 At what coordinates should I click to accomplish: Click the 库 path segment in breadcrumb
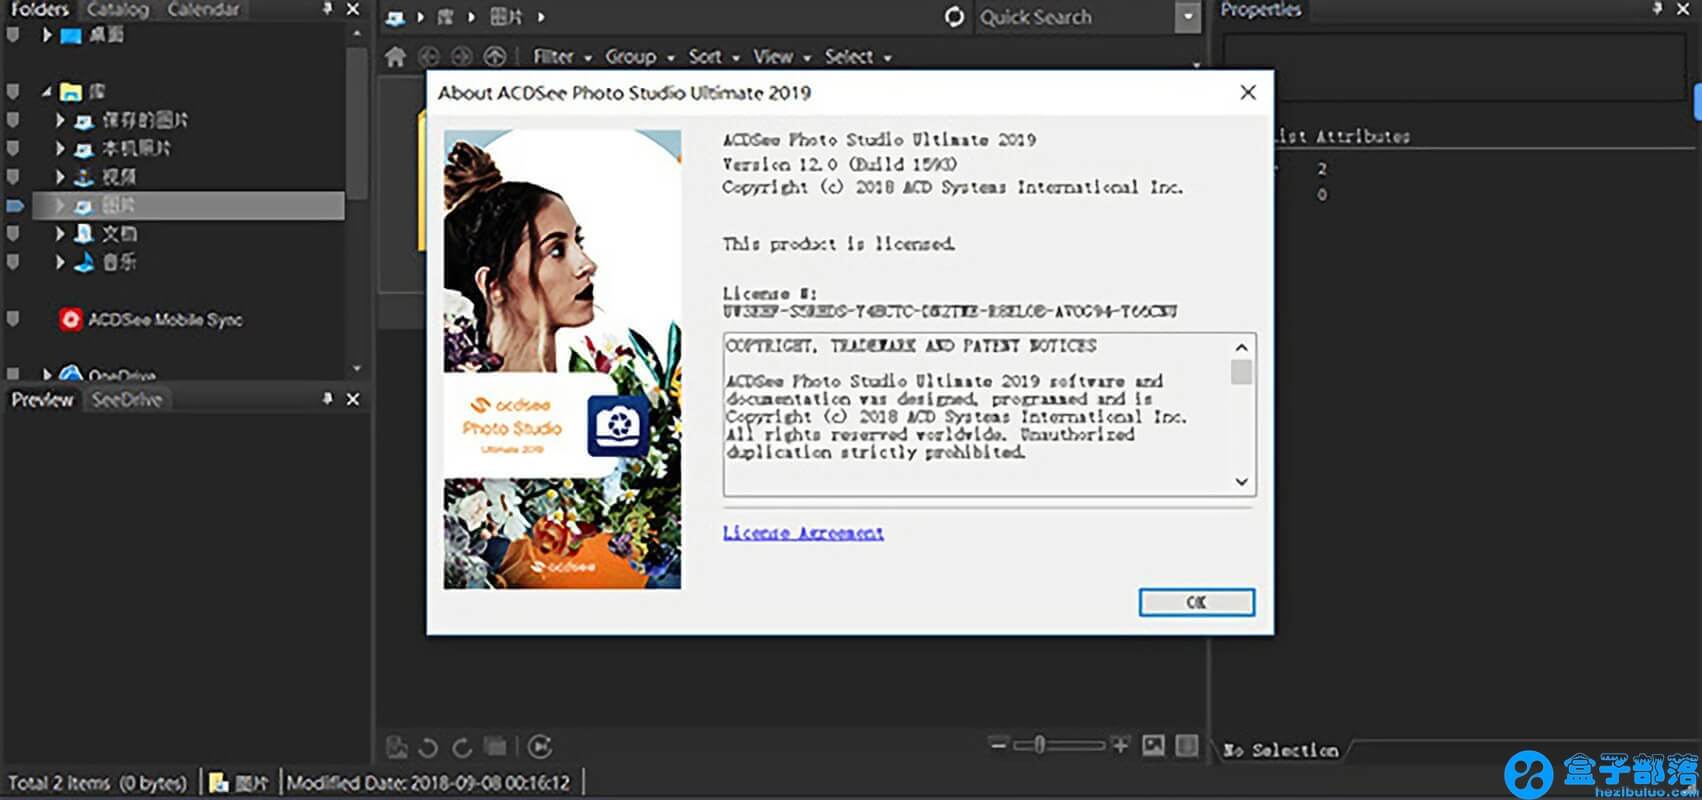(x=446, y=17)
